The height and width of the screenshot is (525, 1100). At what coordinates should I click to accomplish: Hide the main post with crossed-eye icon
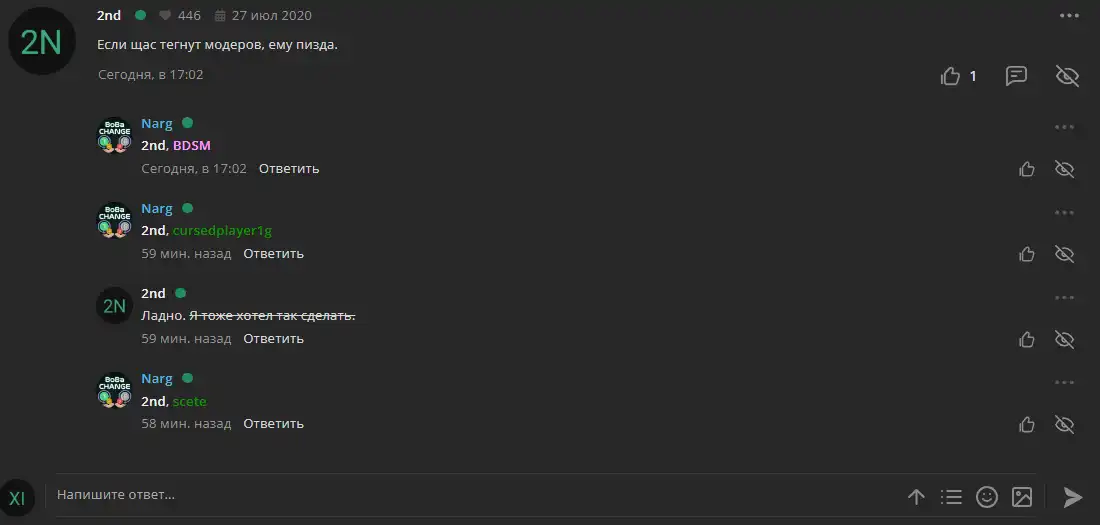(1067, 76)
